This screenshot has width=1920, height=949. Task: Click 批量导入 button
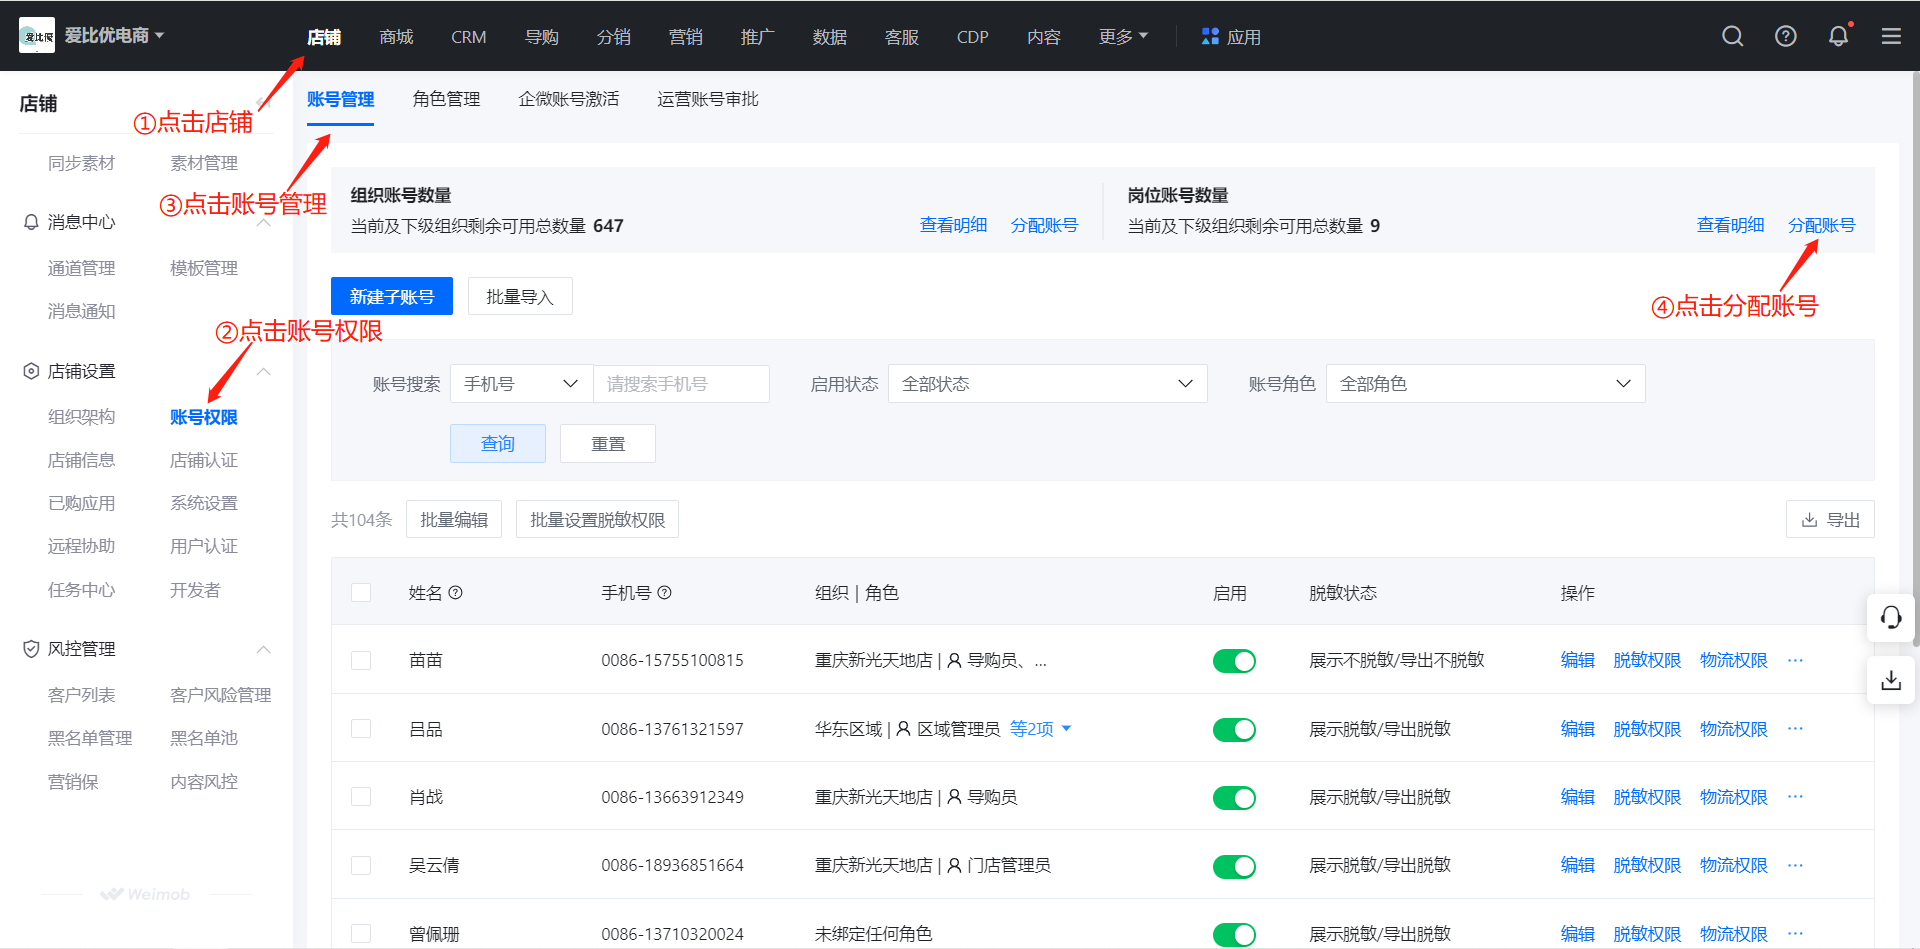tap(520, 296)
